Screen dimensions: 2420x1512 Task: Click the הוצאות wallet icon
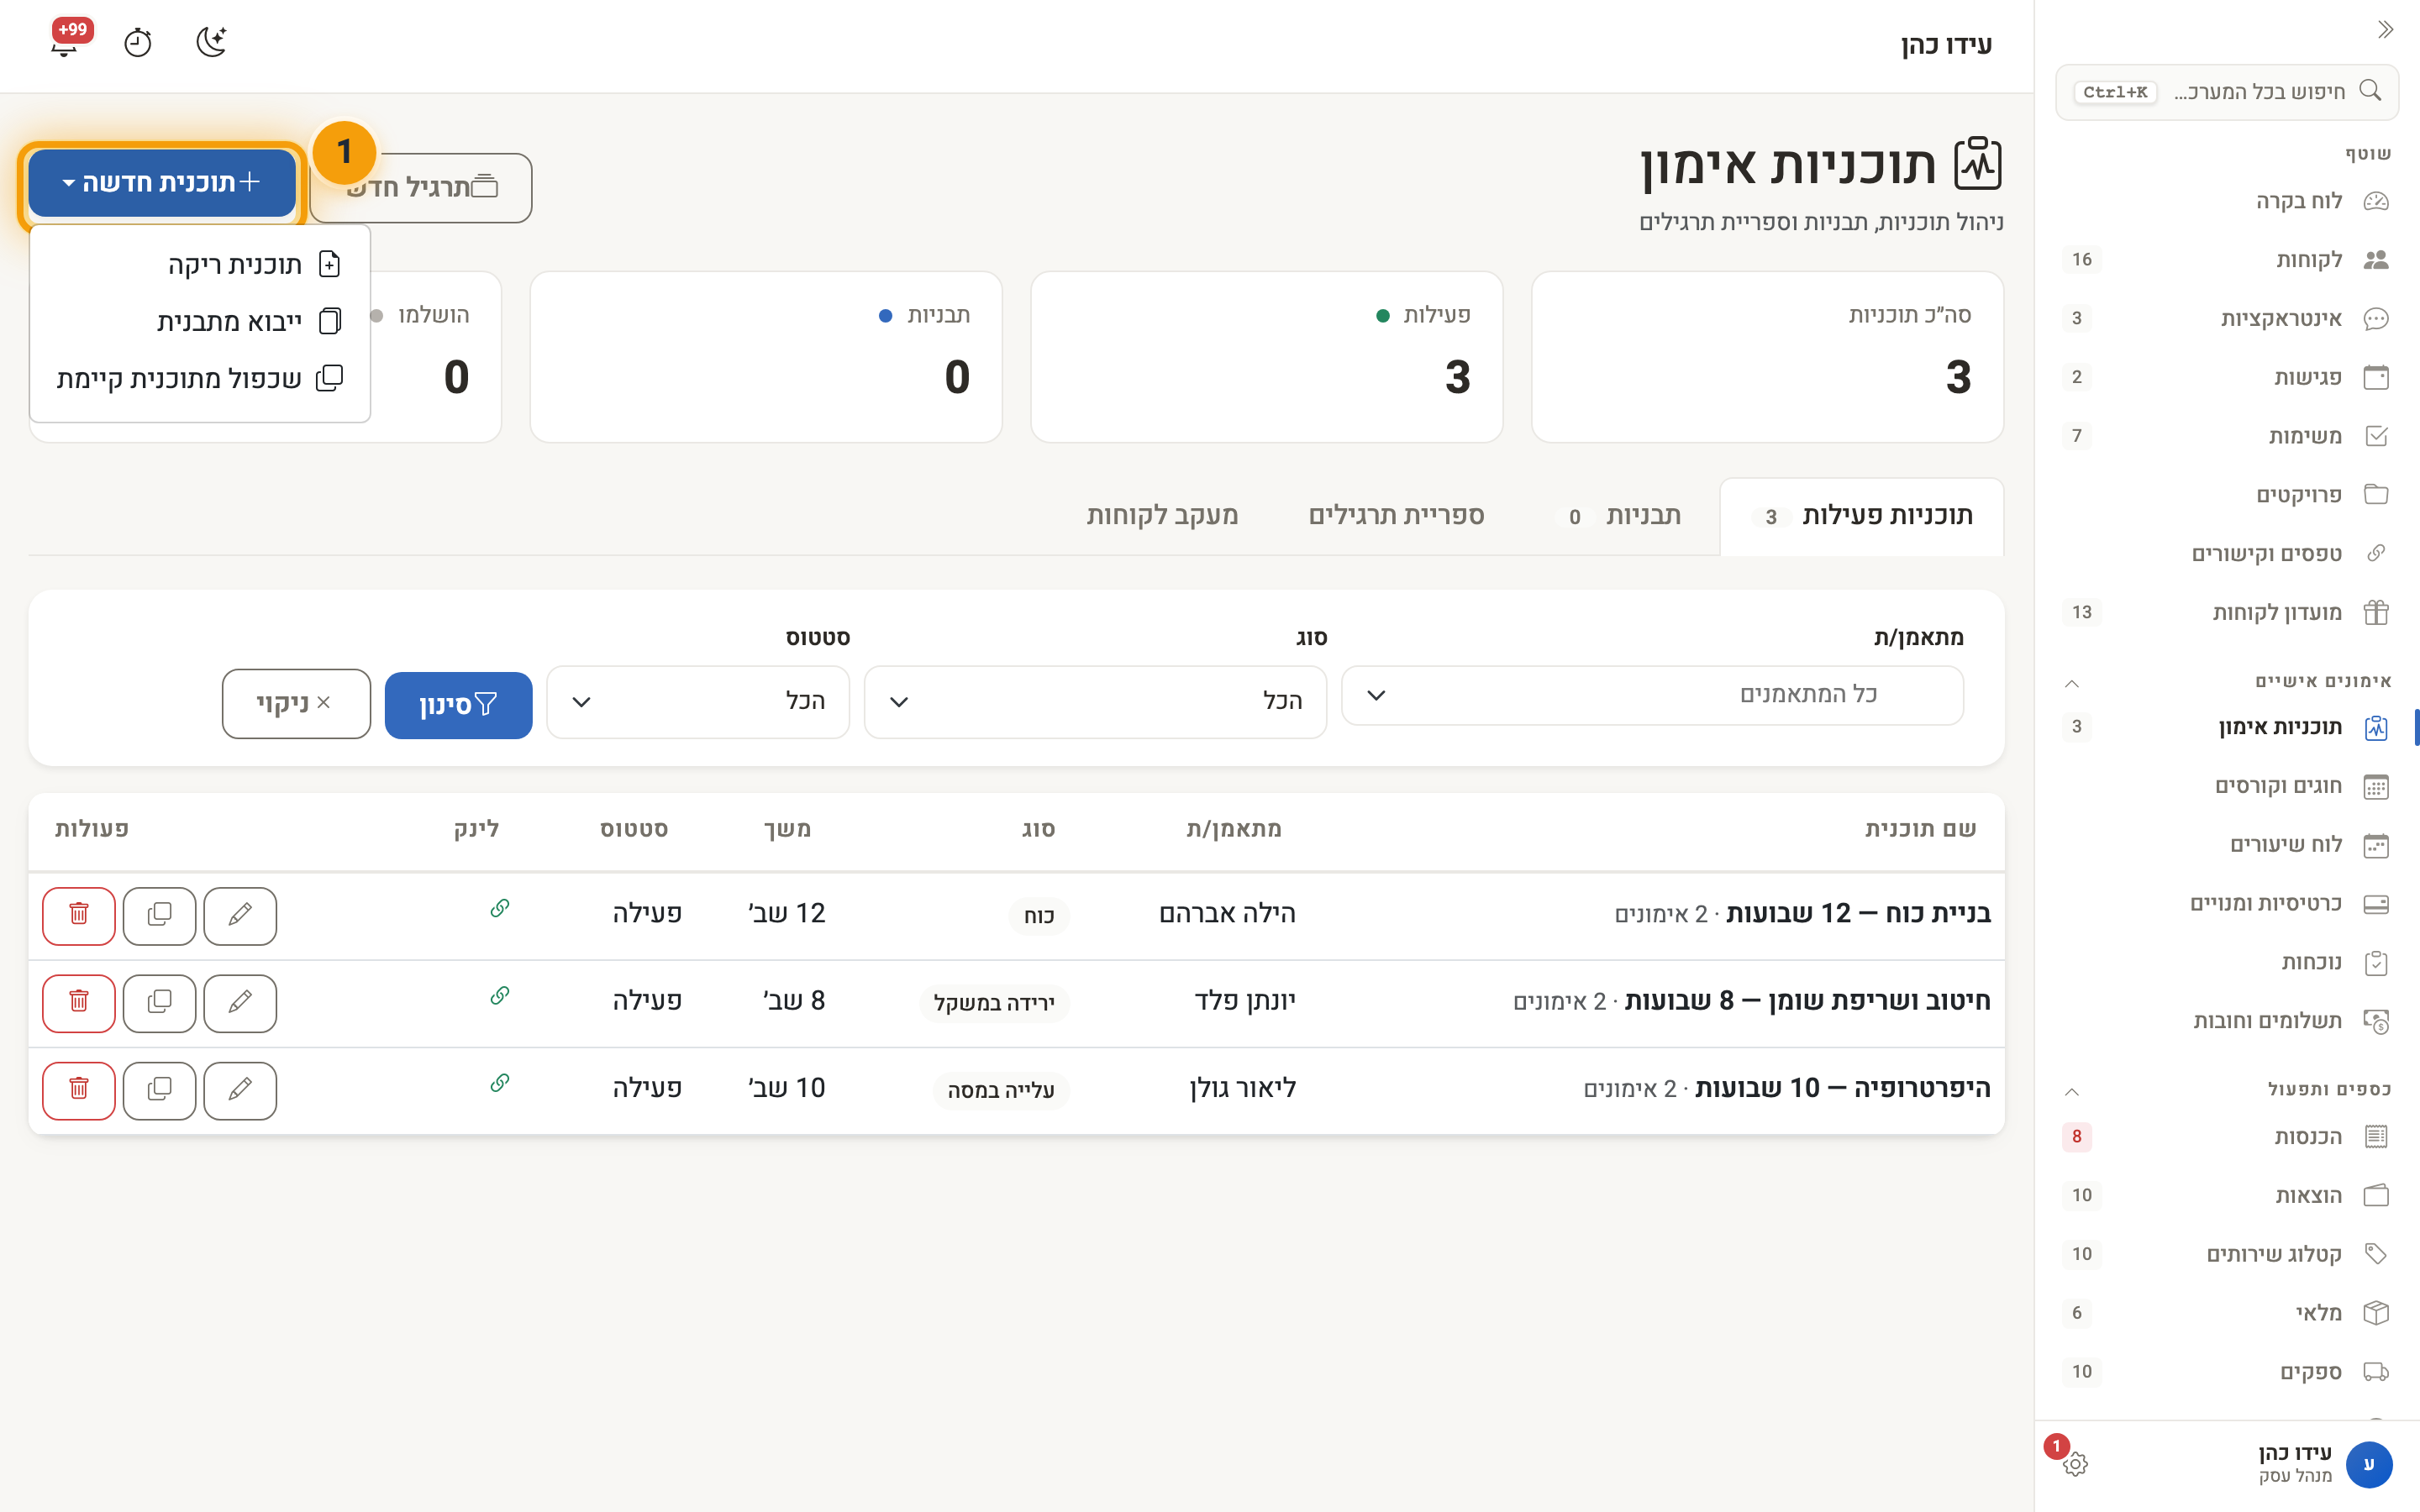pyautogui.click(x=2376, y=1196)
